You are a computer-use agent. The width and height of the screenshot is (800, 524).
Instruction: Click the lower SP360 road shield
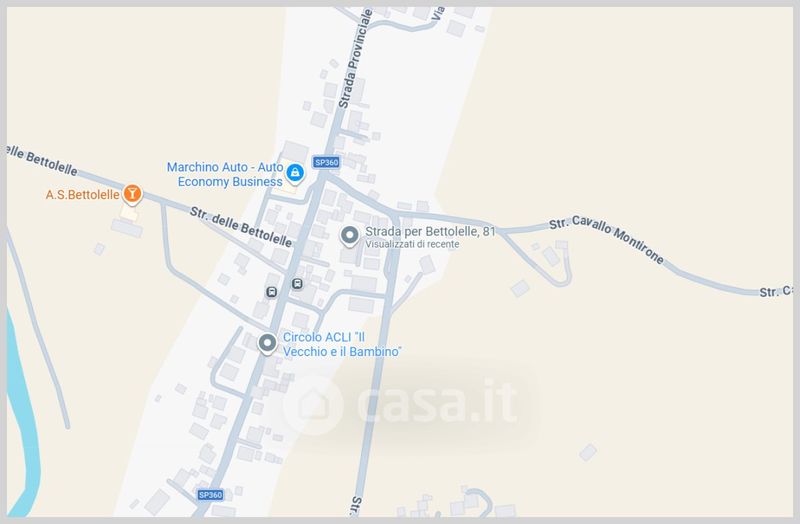pyautogui.click(x=210, y=494)
